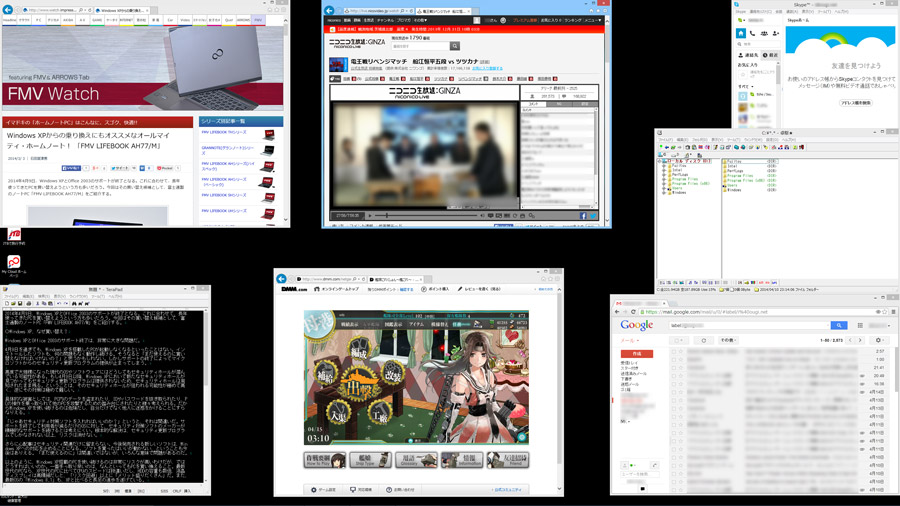
Task: Open the ファイル menu in TeraPad
Action: pos(12,297)
